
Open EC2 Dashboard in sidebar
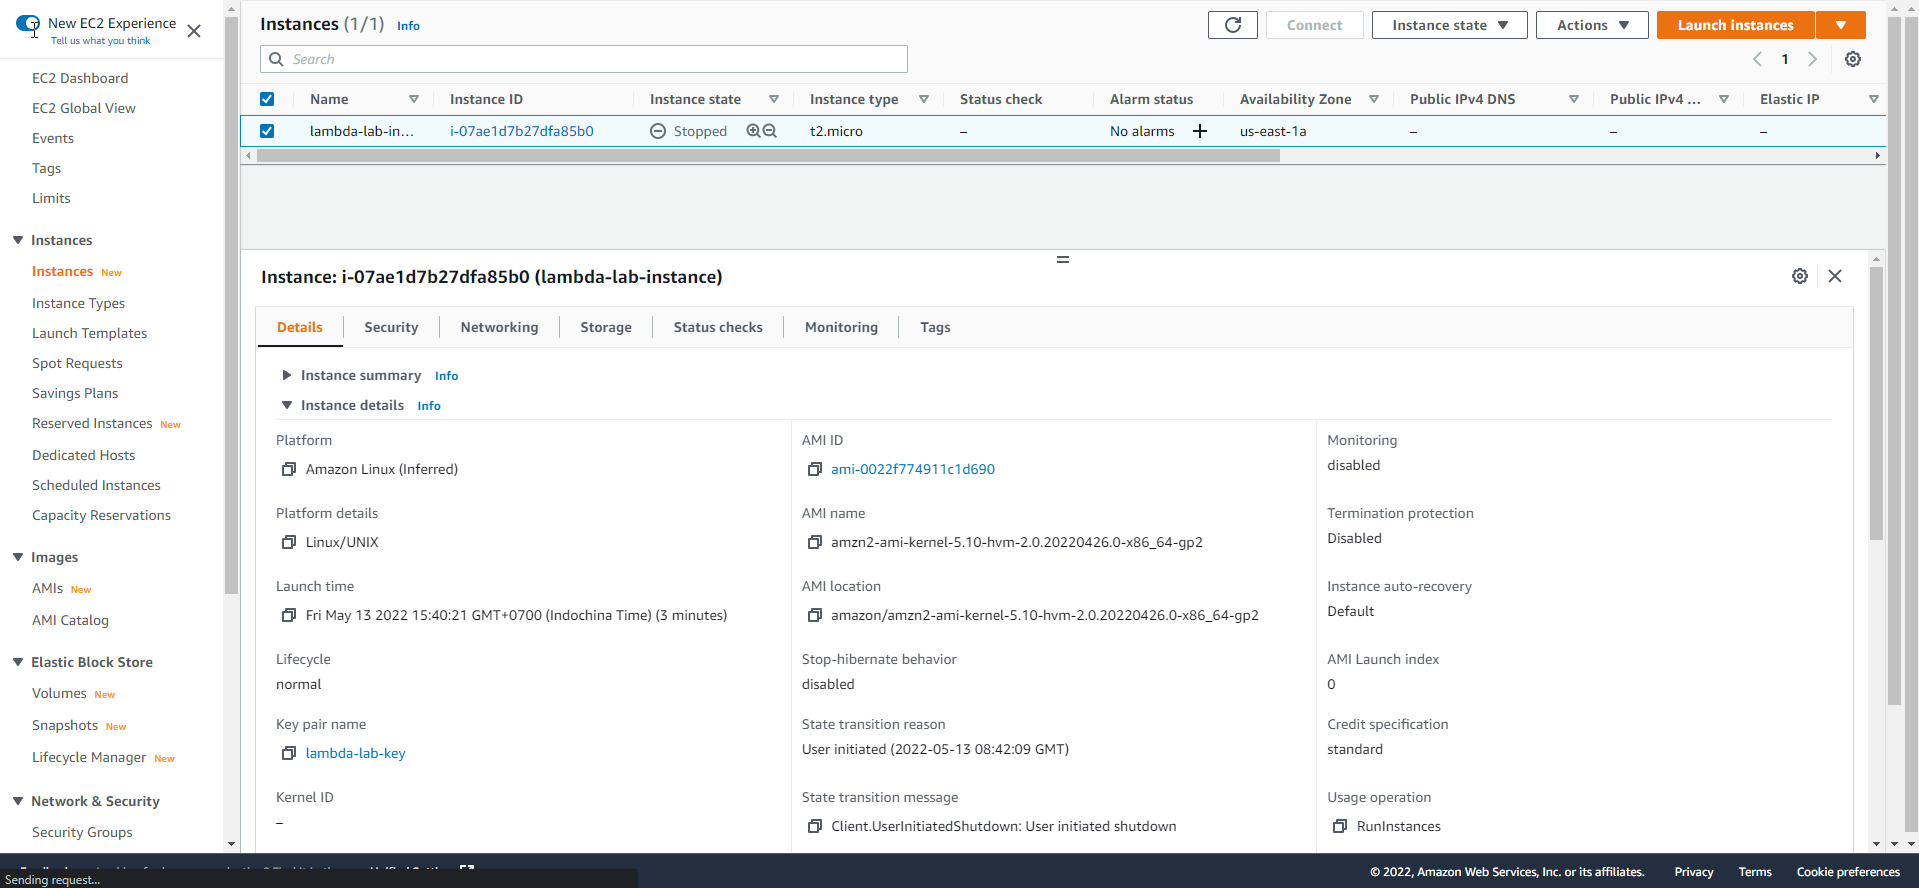pyautogui.click(x=80, y=78)
